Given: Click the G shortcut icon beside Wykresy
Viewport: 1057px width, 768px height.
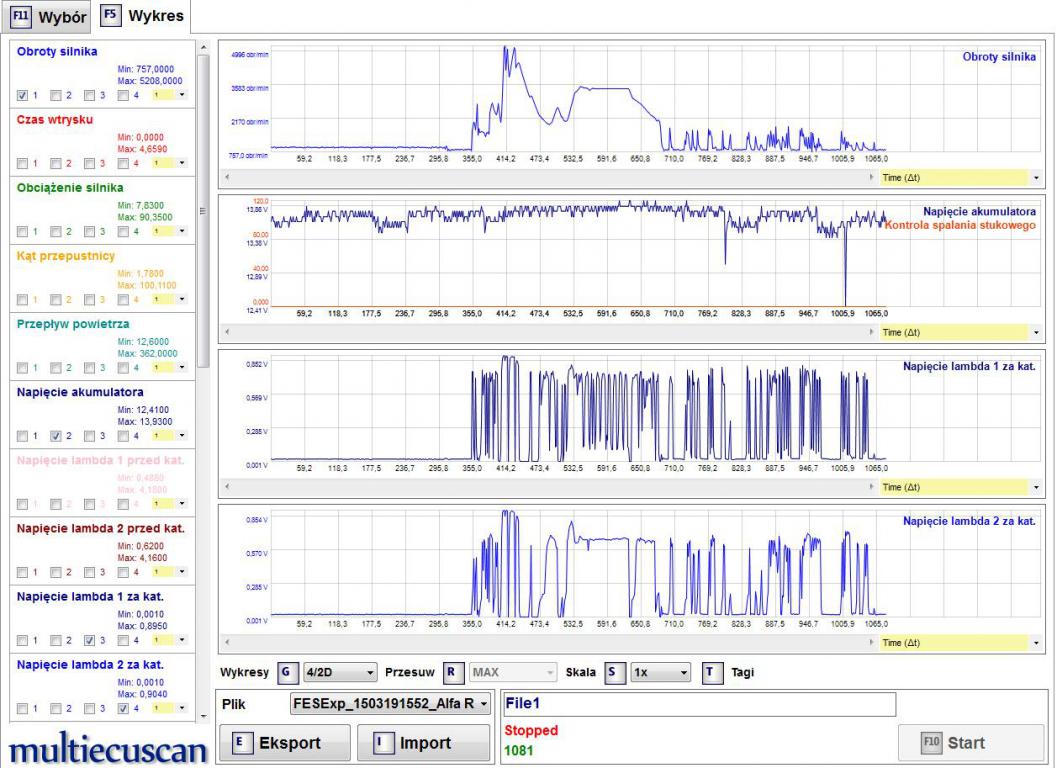Looking at the screenshot, I should click(285, 672).
